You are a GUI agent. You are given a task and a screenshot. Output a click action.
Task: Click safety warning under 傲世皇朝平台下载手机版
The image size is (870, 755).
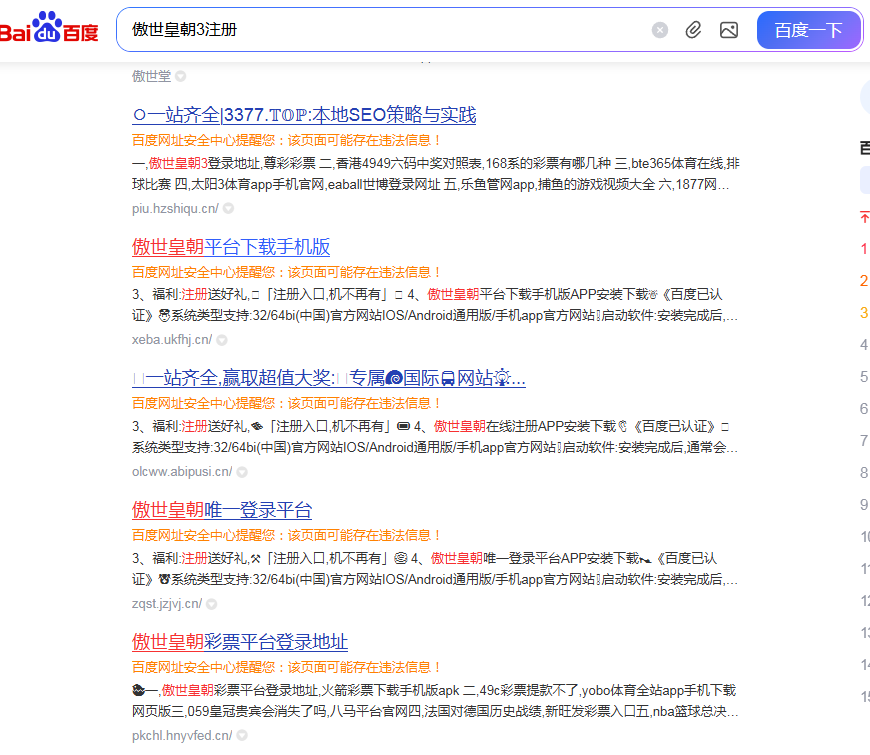(x=286, y=272)
